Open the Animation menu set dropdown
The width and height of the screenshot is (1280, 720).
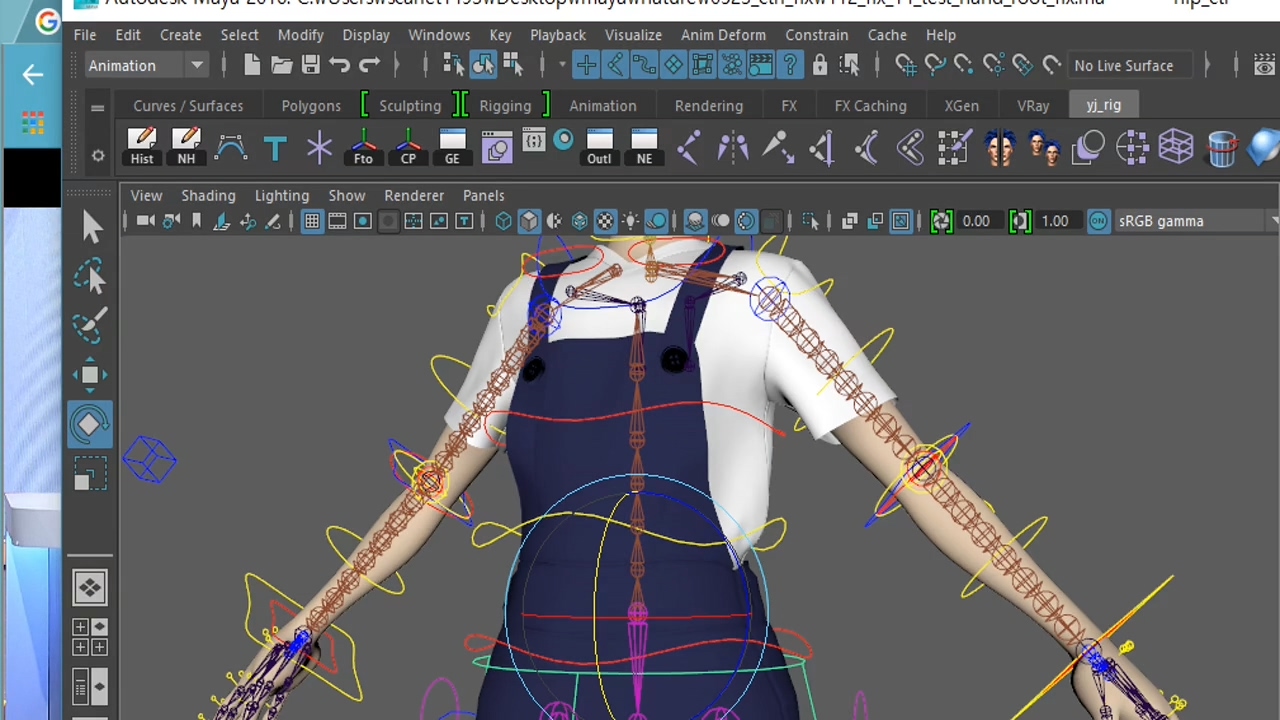pos(145,65)
